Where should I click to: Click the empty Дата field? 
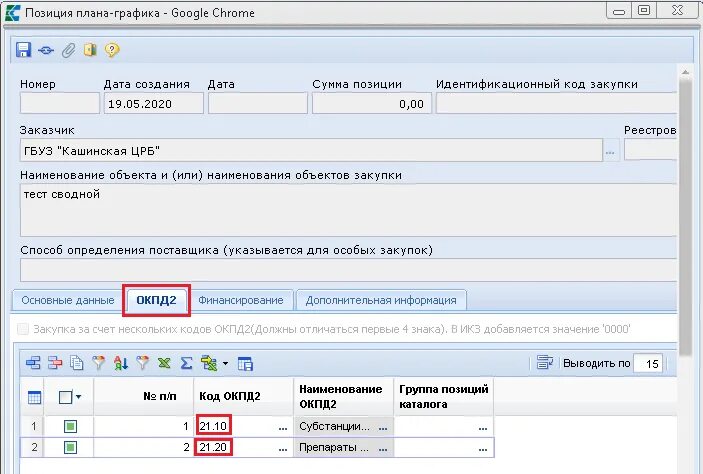click(258, 104)
